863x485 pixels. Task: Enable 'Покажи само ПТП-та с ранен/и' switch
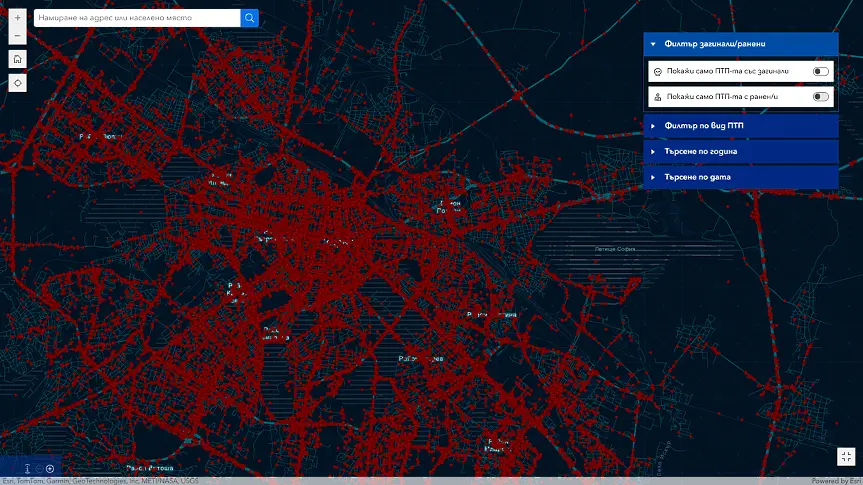point(820,97)
